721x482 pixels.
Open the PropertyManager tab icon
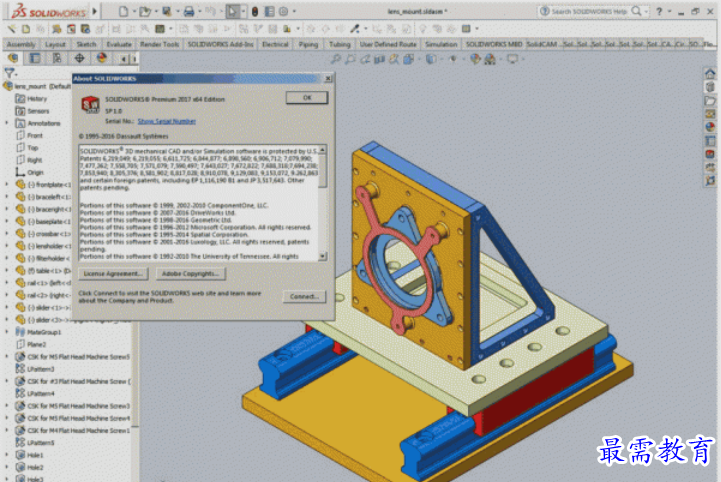(35, 58)
